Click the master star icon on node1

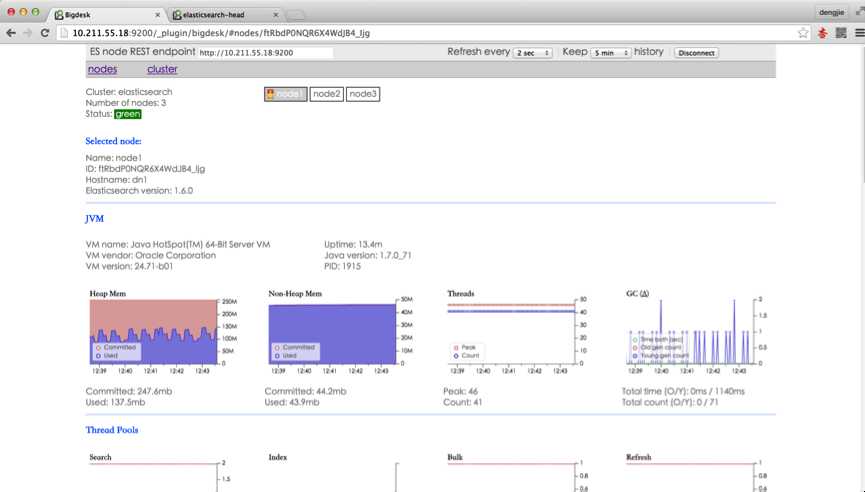coord(270,94)
